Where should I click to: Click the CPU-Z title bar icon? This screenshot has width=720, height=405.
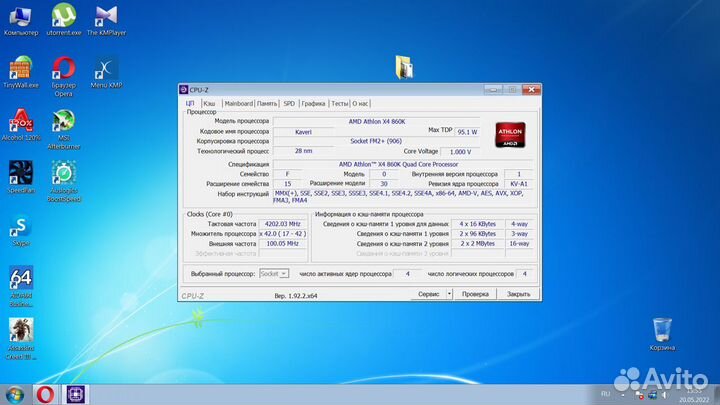(184, 90)
